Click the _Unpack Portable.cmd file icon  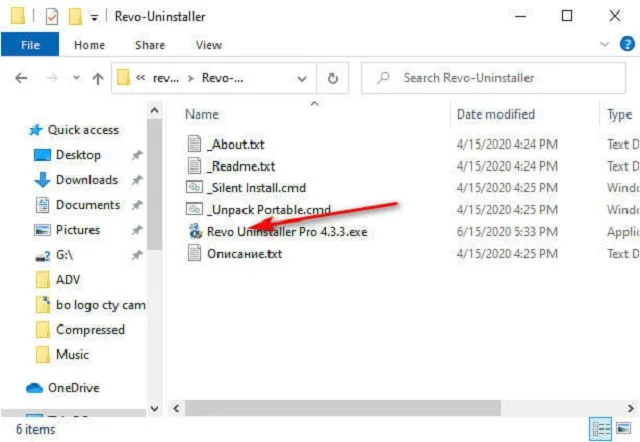point(194,209)
